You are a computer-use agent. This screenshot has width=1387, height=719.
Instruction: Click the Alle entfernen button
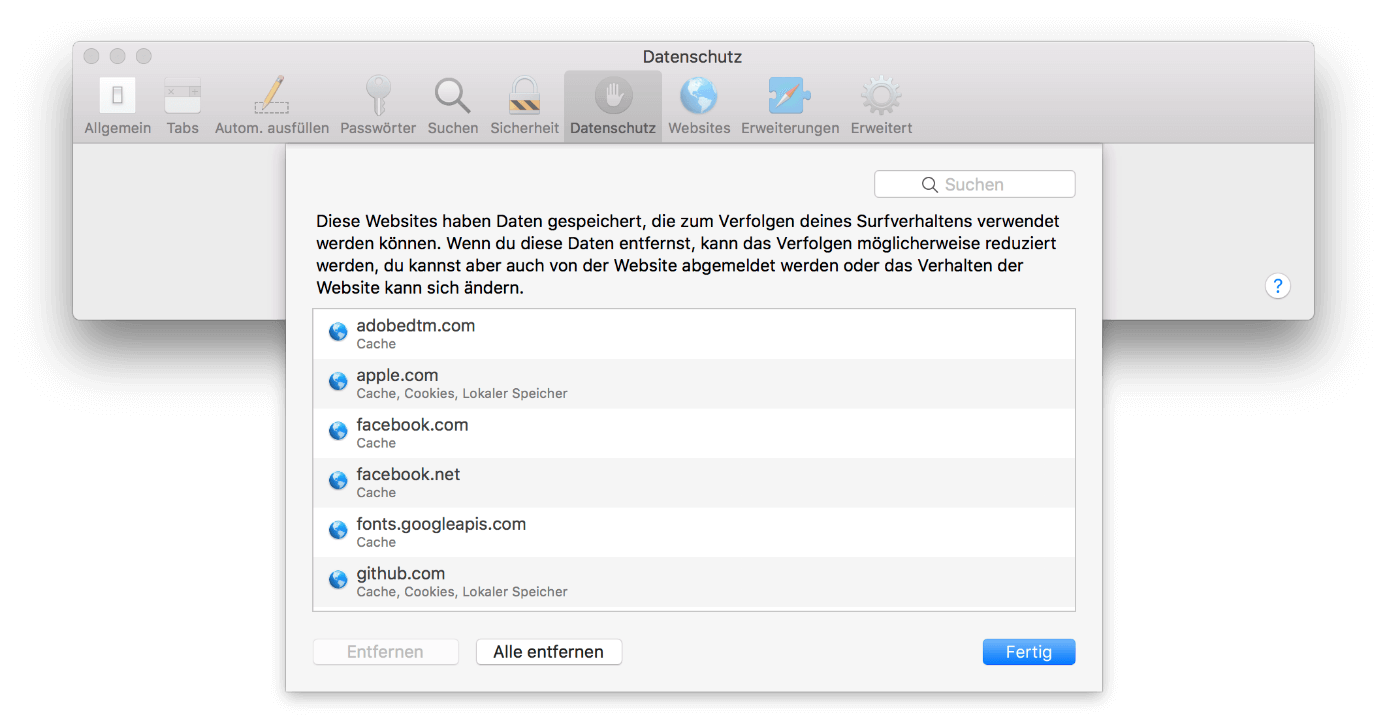(x=549, y=652)
